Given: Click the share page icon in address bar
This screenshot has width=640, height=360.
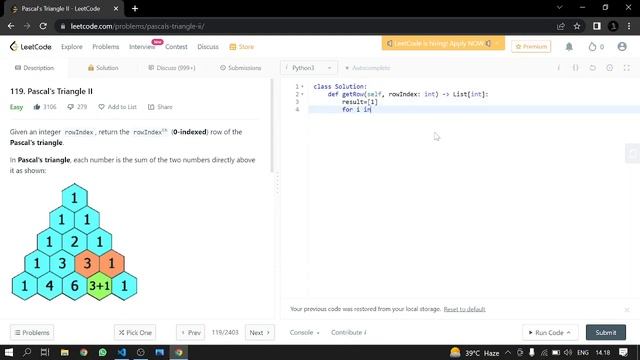Looking at the screenshot, I should point(560,26).
